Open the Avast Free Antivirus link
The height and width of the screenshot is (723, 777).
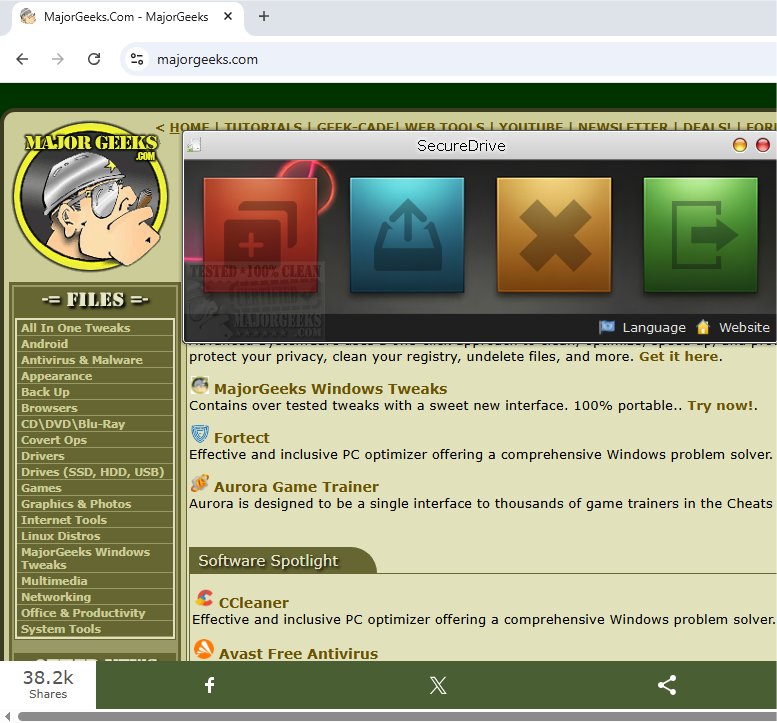tap(298, 654)
